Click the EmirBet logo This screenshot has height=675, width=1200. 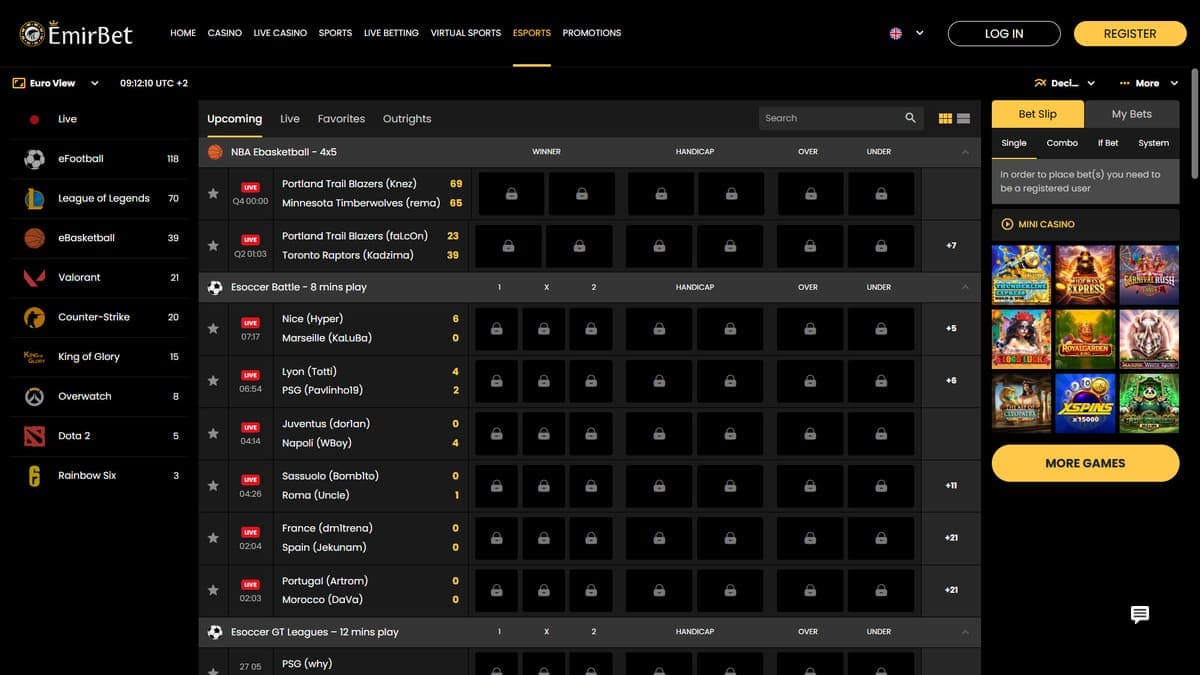point(76,33)
